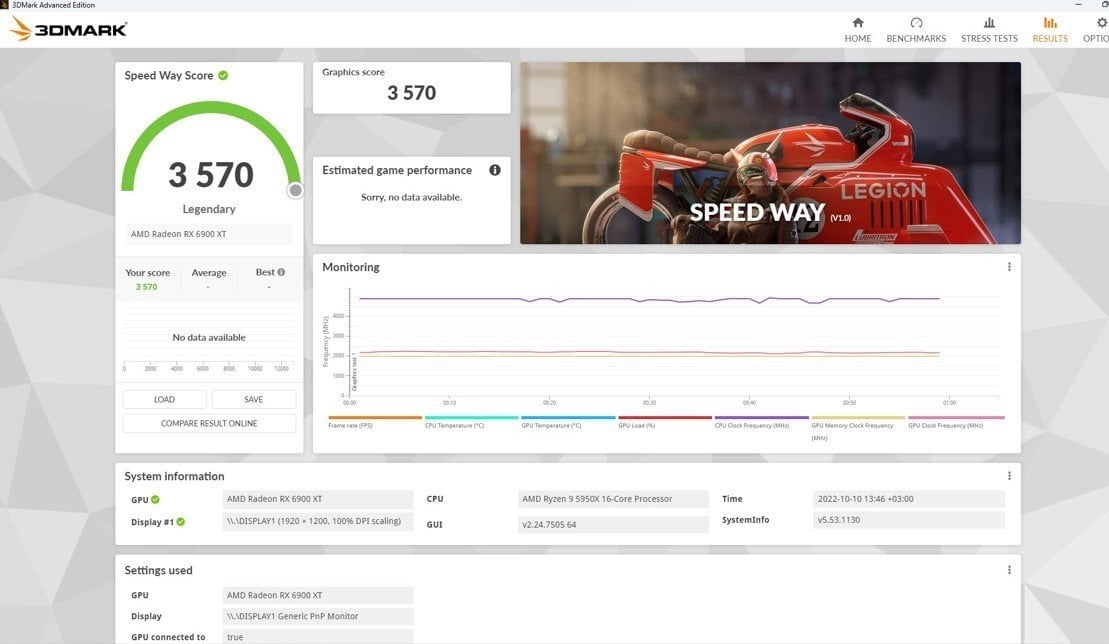This screenshot has width=1109, height=644.
Task: Click the Speed Way preview image
Action: [x=770, y=153]
